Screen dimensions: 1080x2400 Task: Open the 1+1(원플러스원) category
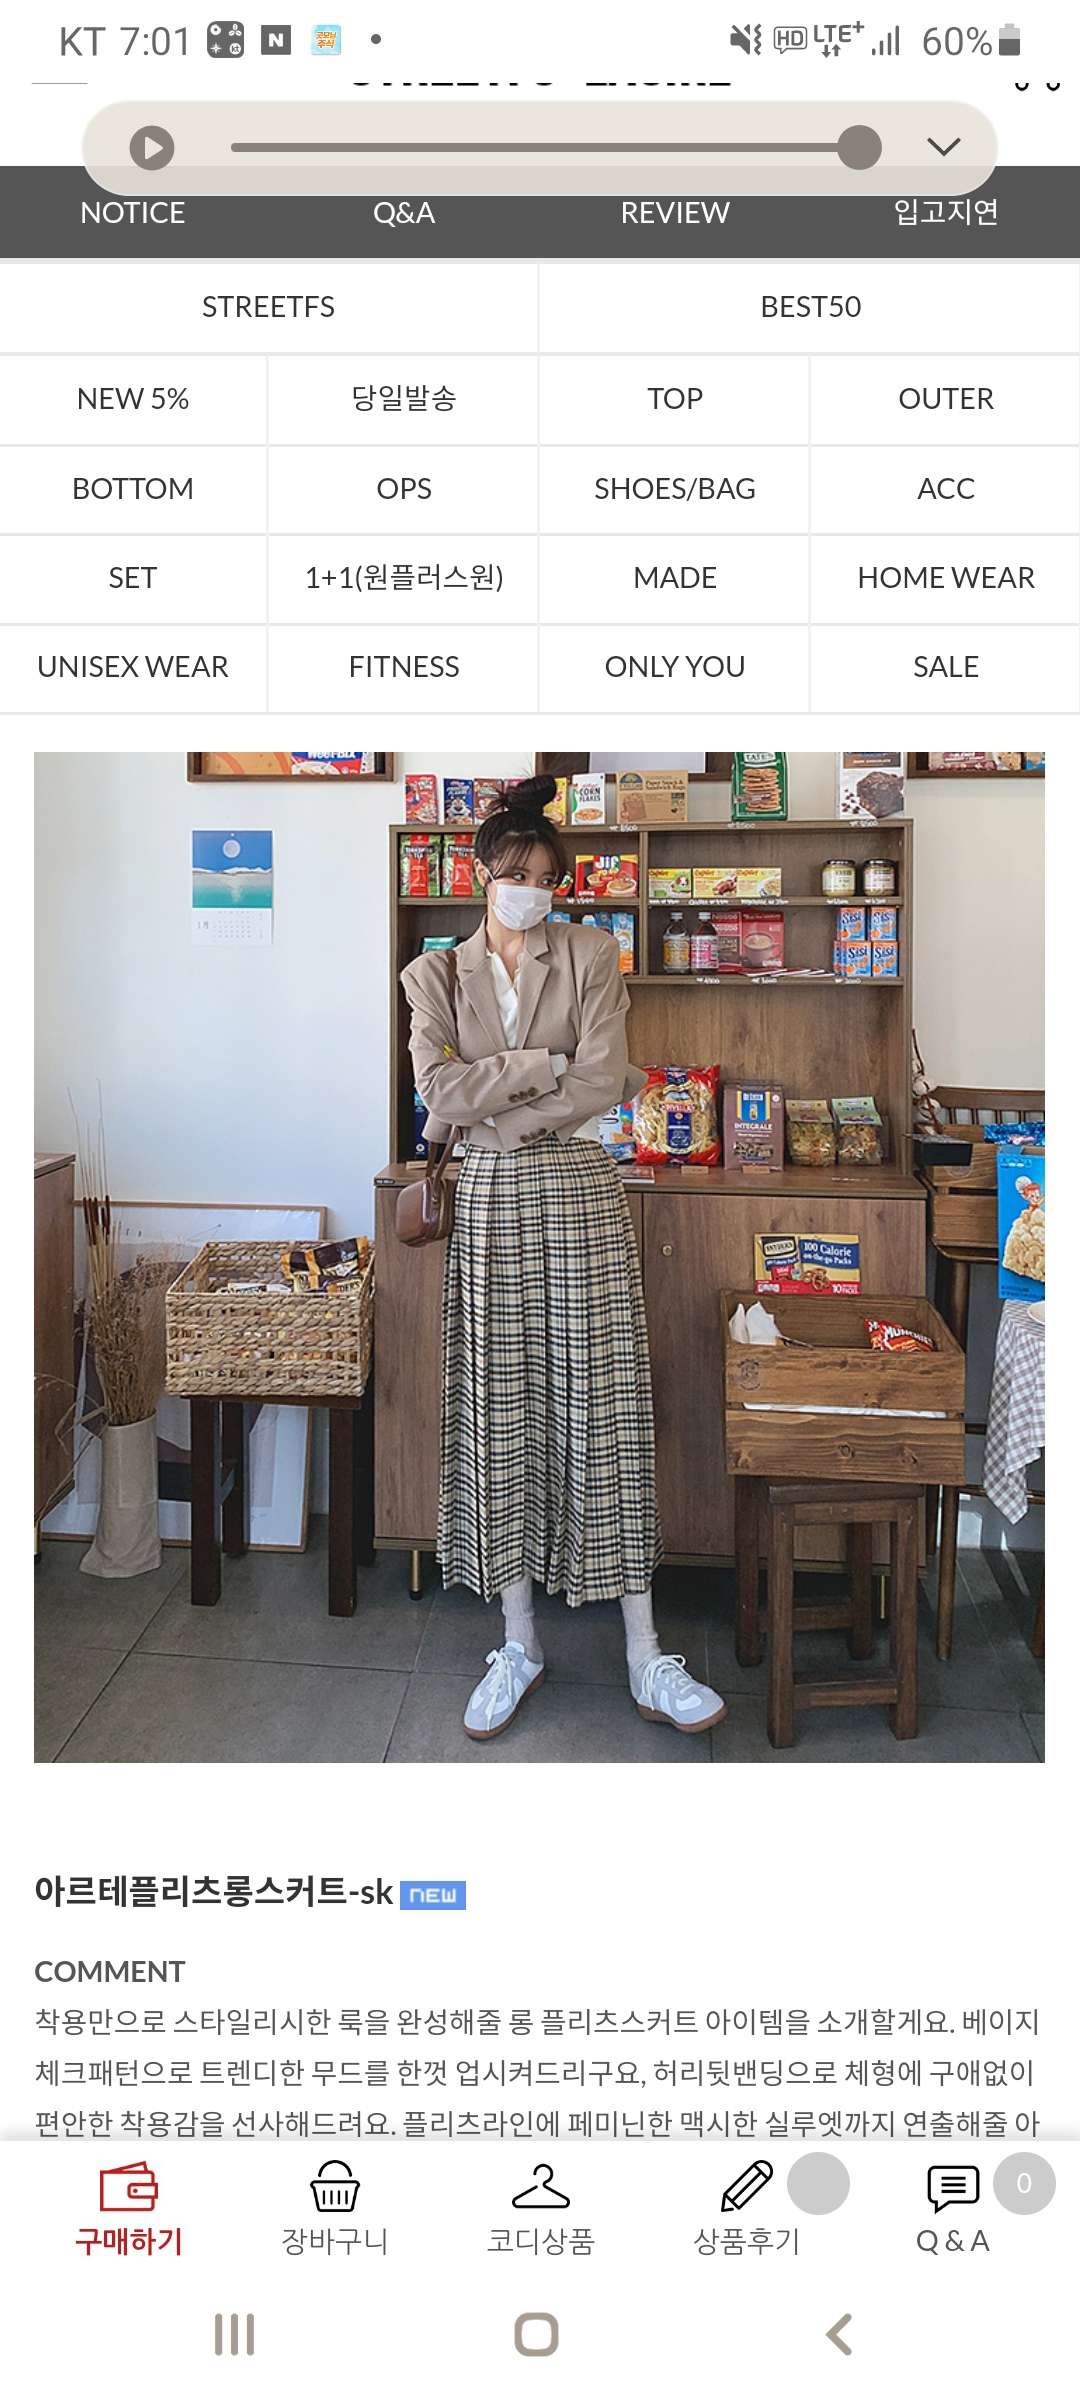[x=404, y=578]
